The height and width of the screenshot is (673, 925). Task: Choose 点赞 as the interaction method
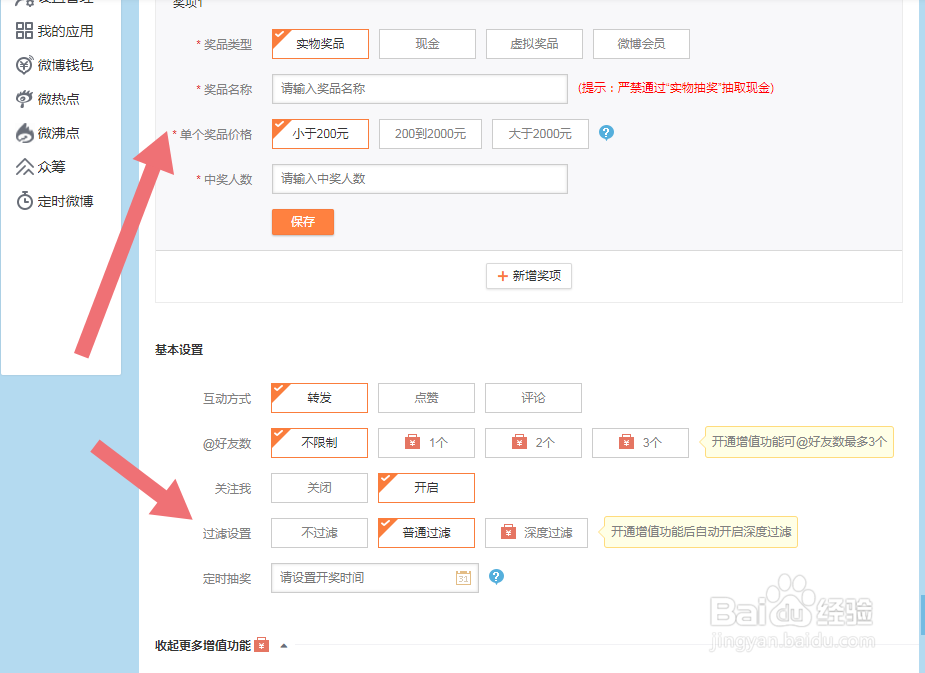pyautogui.click(x=427, y=398)
